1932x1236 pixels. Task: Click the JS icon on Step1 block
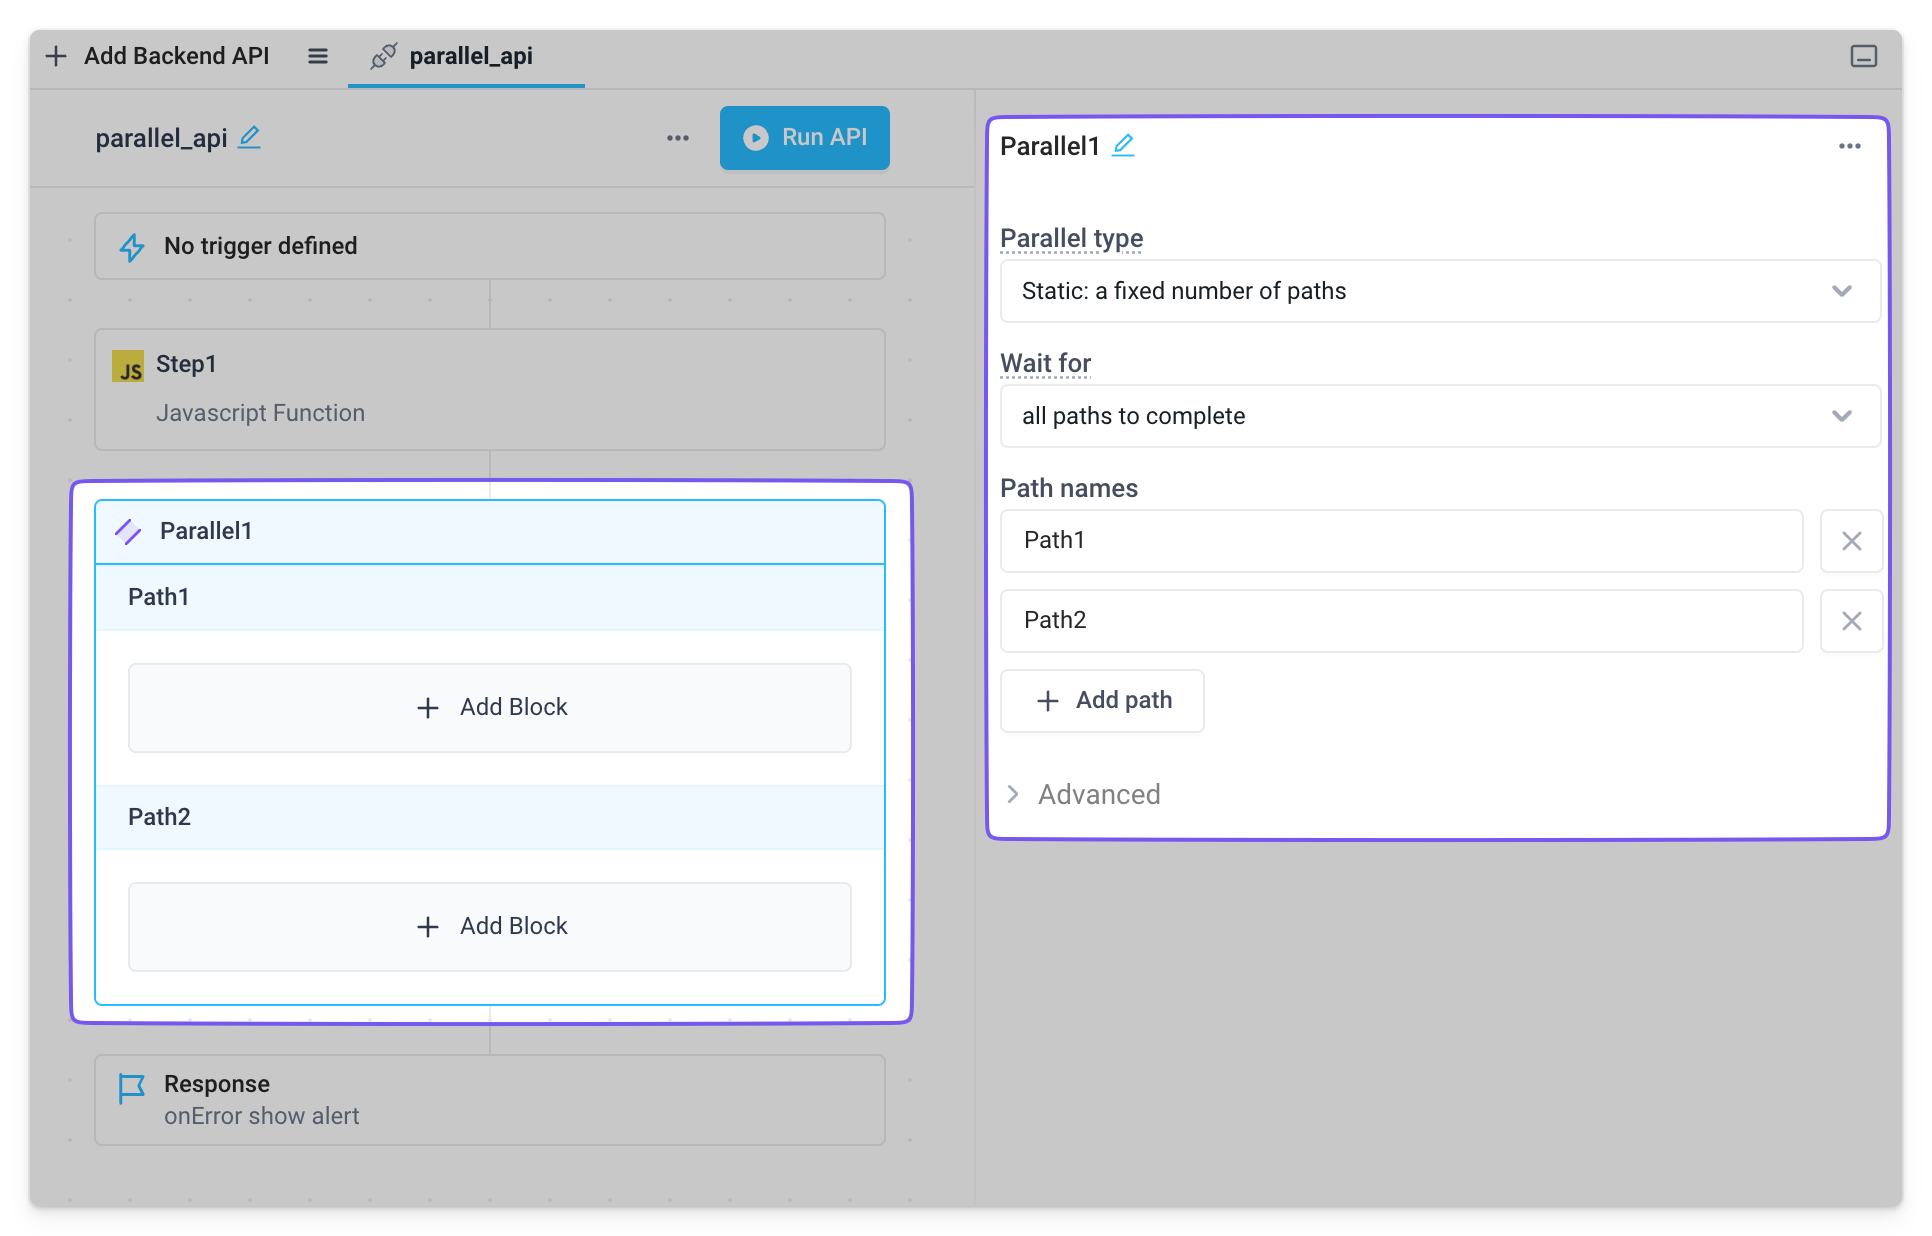(x=129, y=366)
